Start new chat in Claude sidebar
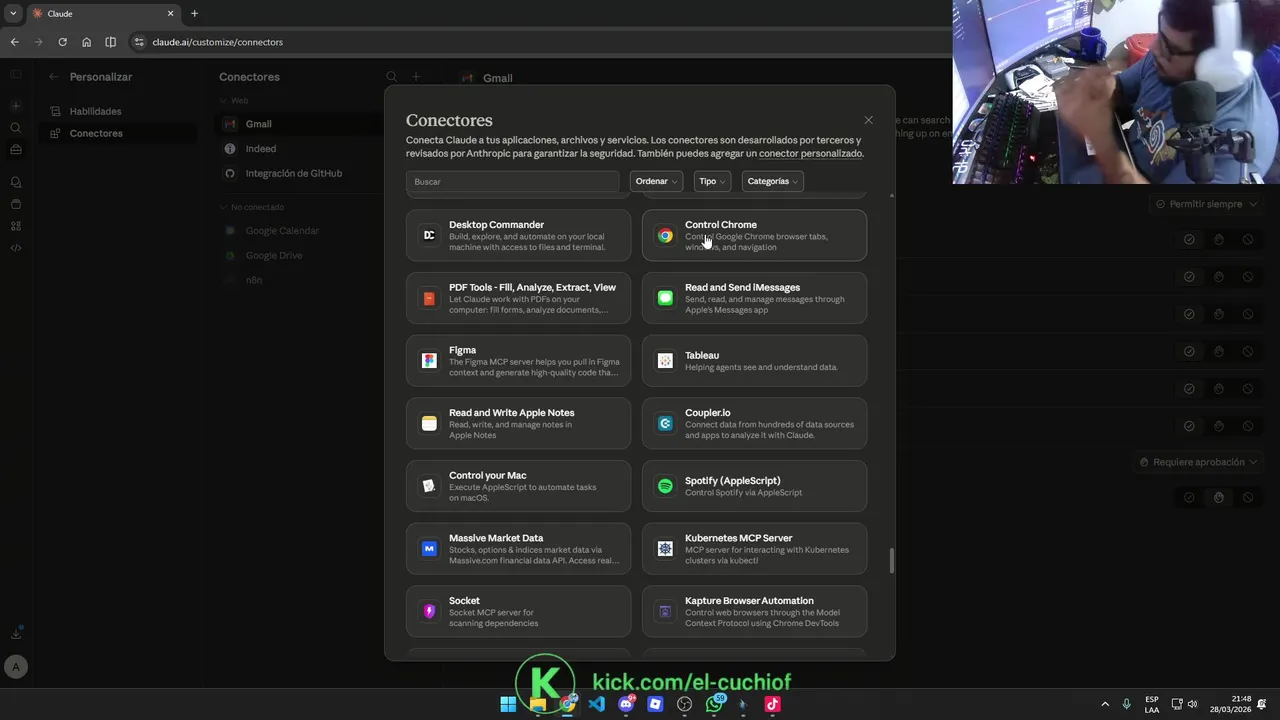This screenshot has height=720, width=1280. point(15,105)
